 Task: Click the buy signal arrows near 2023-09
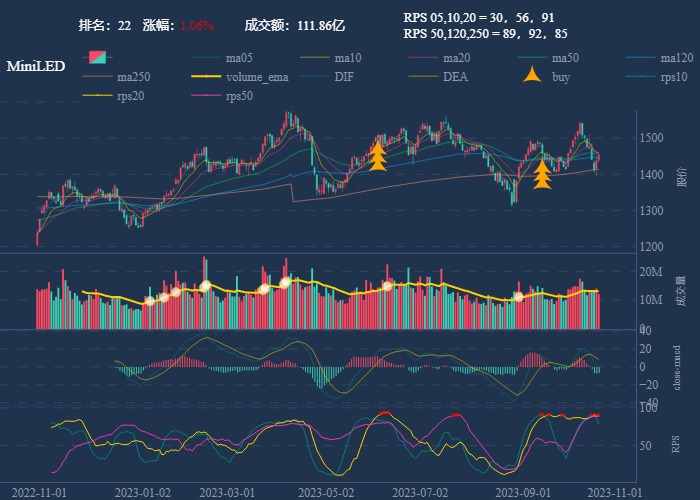point(542,175)
